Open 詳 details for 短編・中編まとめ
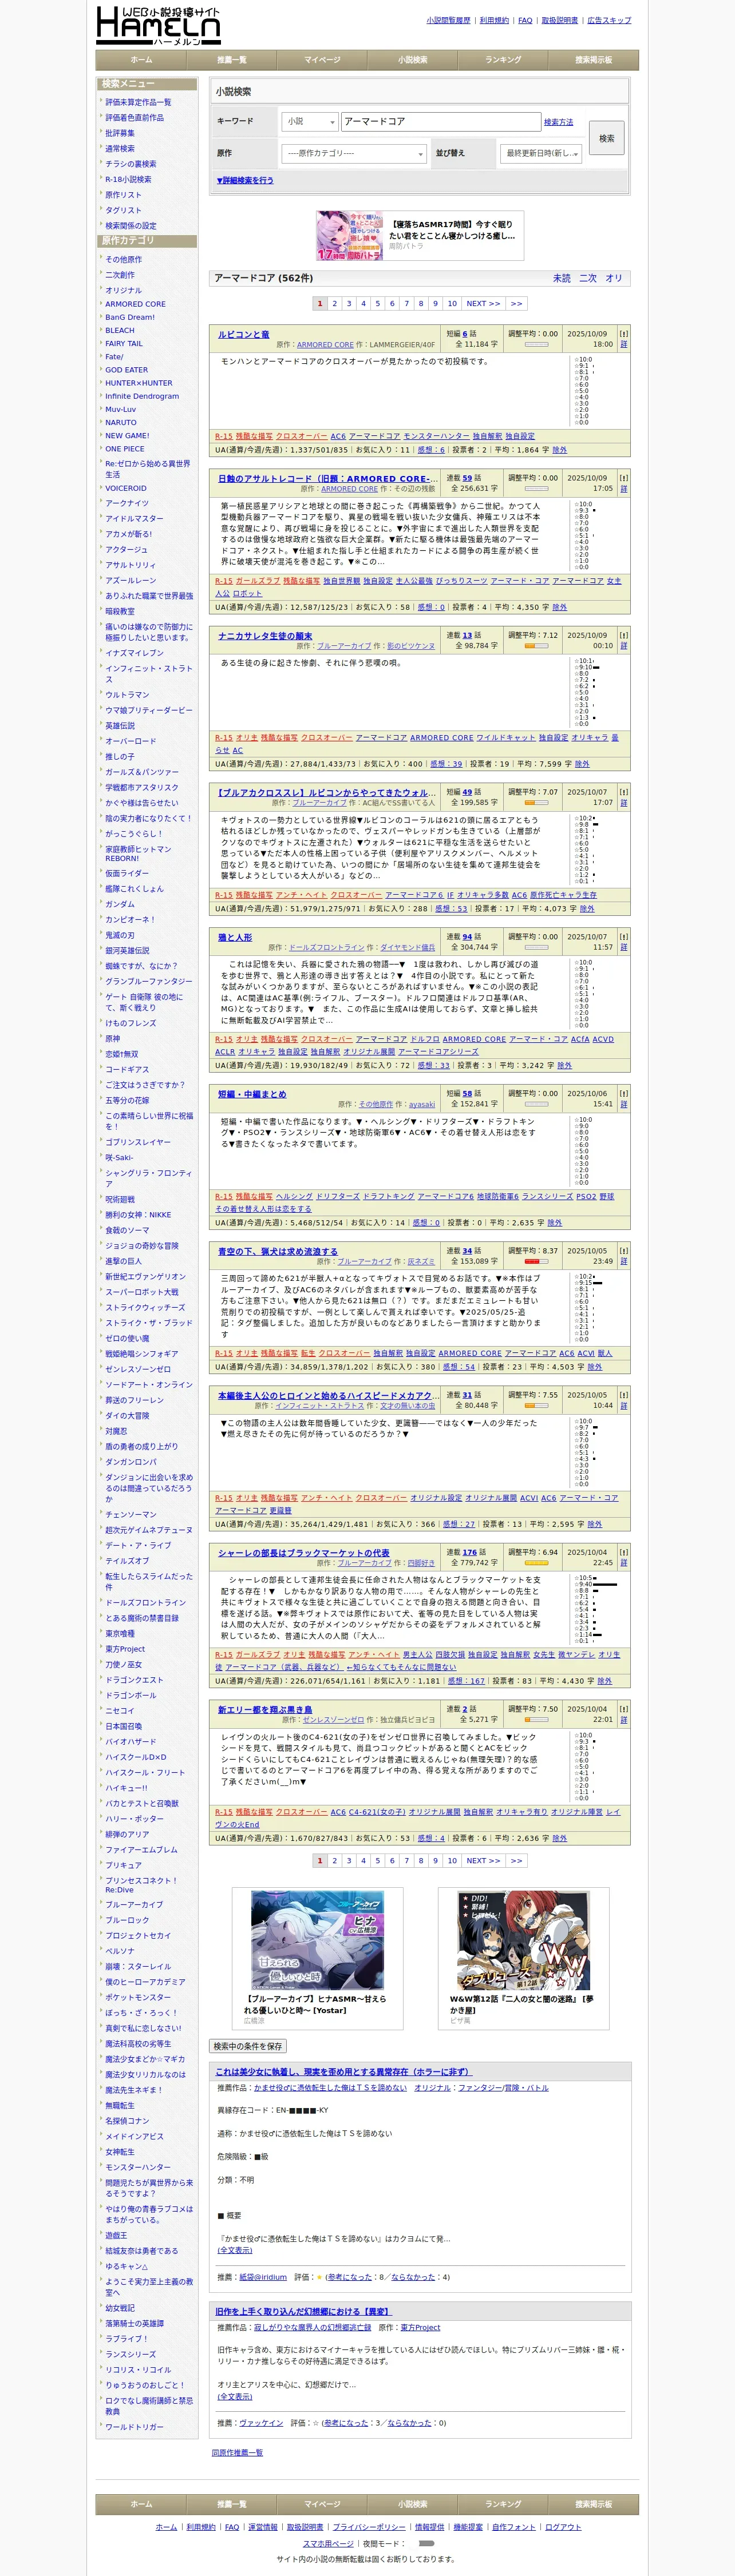This screenshot has height=2576, width=735. click(x=623, y=1104)
